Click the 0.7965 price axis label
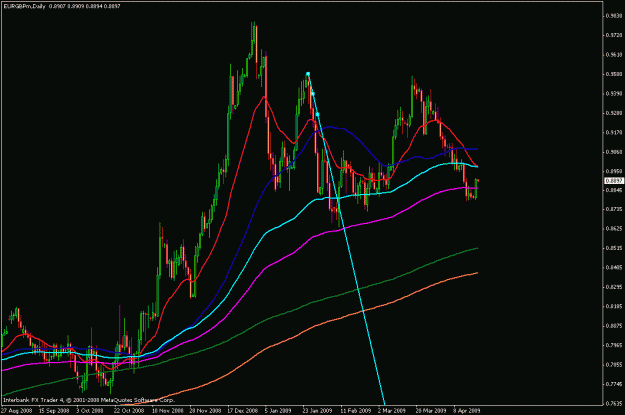This screenshot has width=625, height=415. 614,345
